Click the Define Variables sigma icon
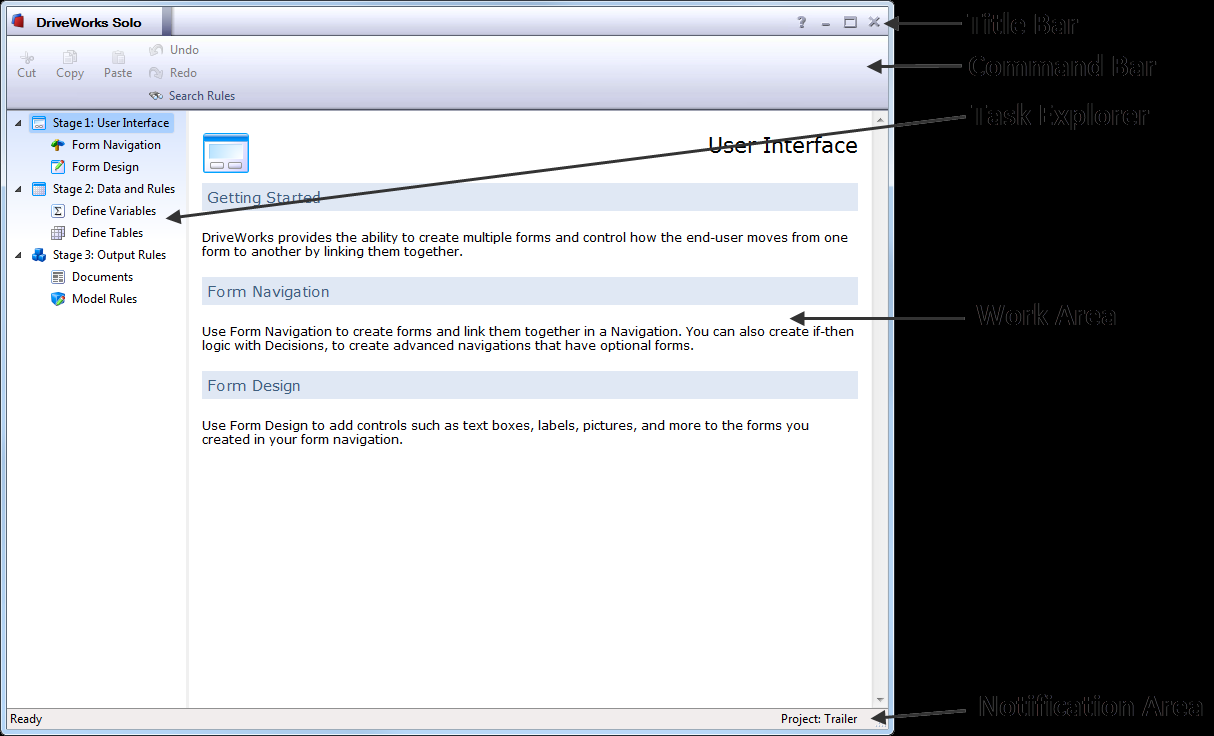 pyautogui.click(x=58, y=211)
